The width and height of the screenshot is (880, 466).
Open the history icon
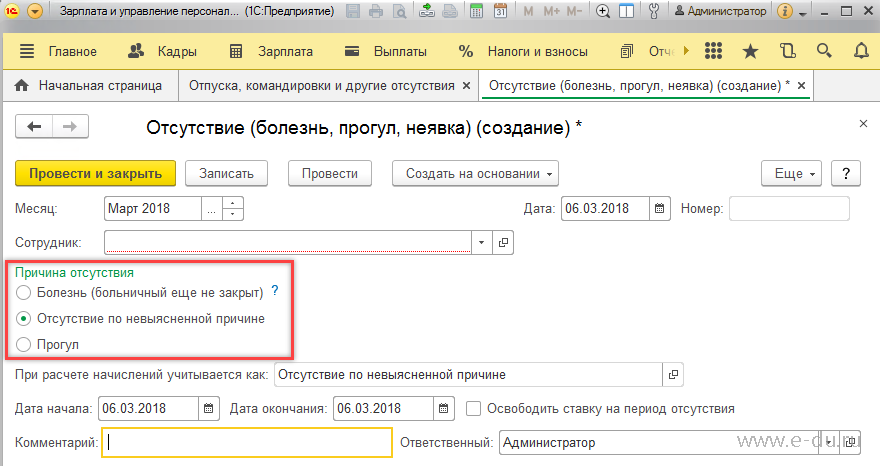pyautogui.click(x=787, y=51)
